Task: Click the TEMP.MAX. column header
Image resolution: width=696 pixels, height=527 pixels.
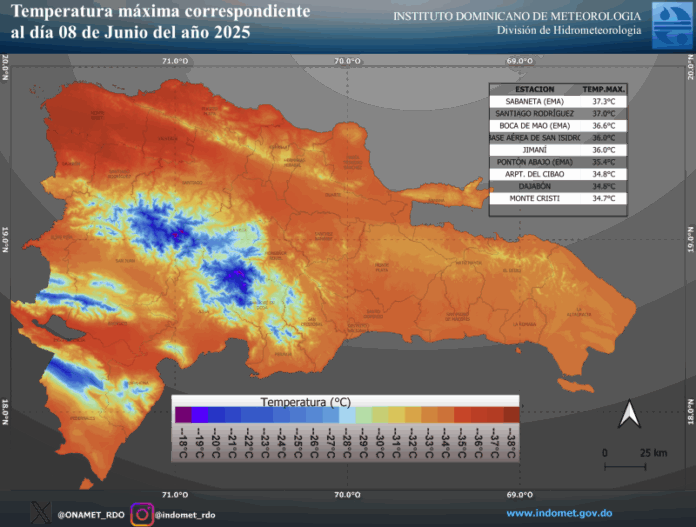Action: [x=603, y=89]
